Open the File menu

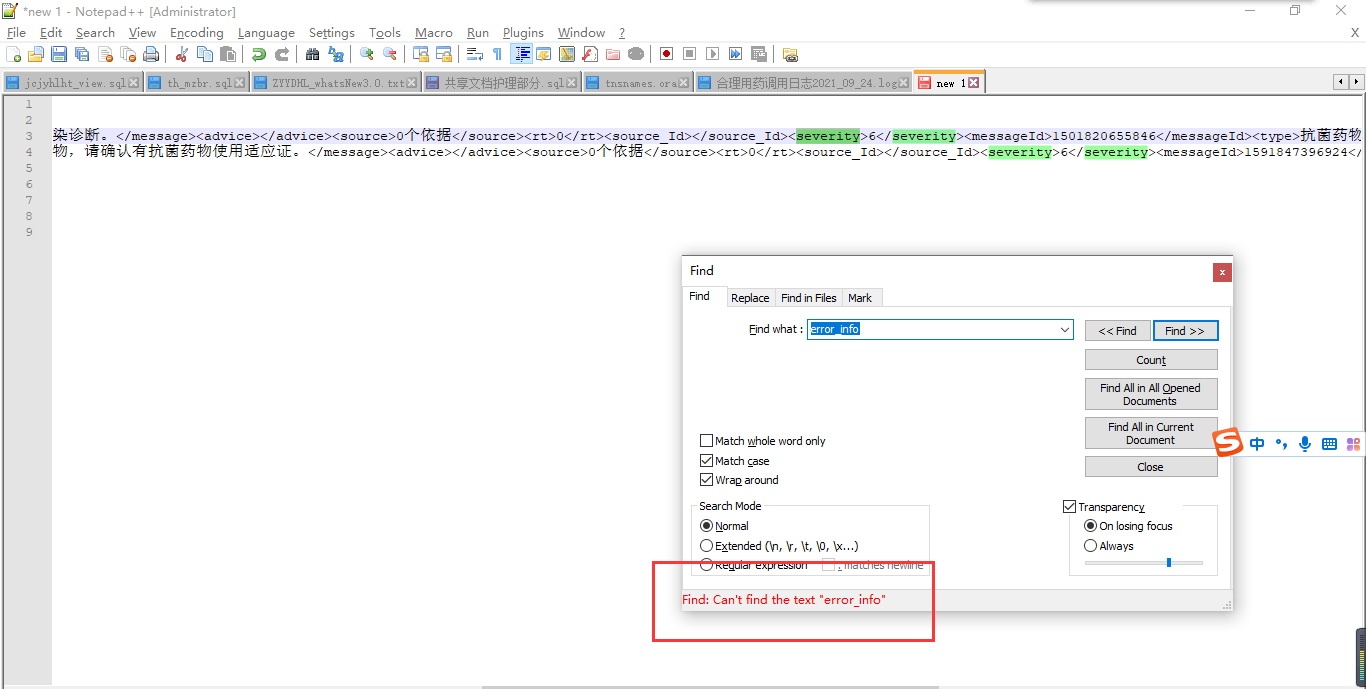coord(16,33)
